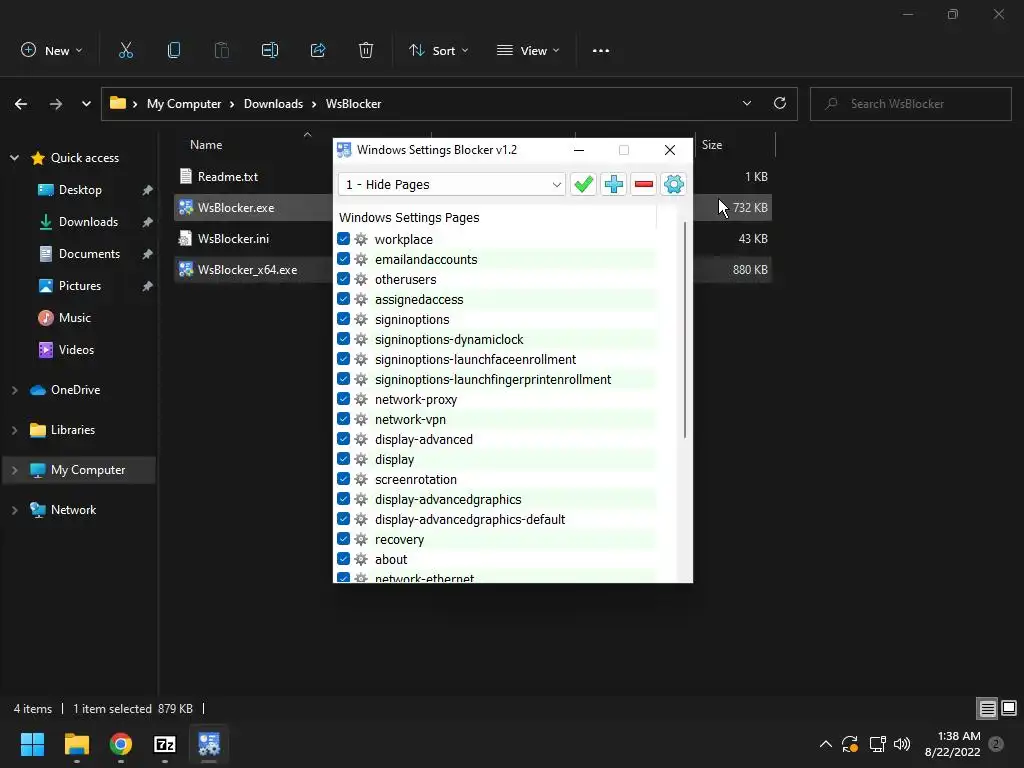
Task: Add a new page with the blue plus button
Action: (613, 184)
